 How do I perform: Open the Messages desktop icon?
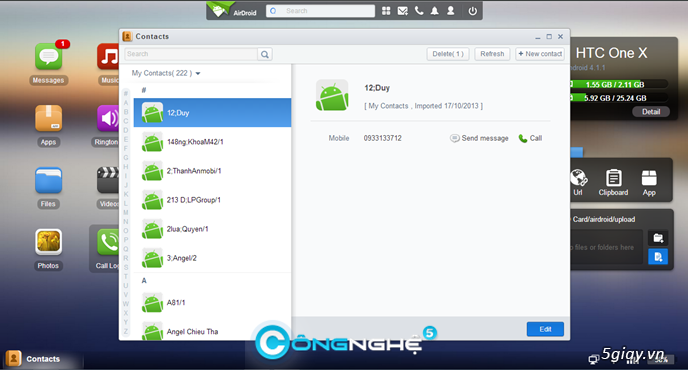point(49,57)
